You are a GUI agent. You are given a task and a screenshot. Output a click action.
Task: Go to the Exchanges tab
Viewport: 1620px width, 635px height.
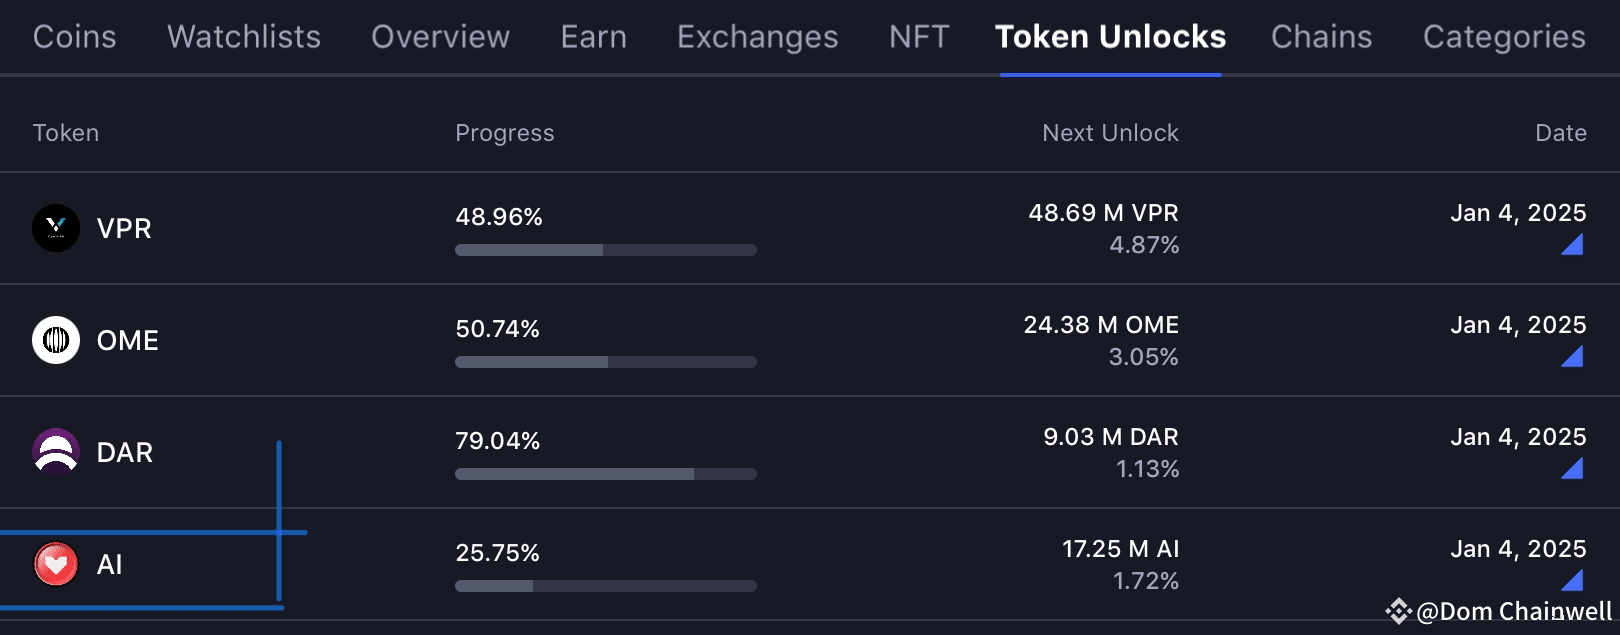[x=757, y=37]
